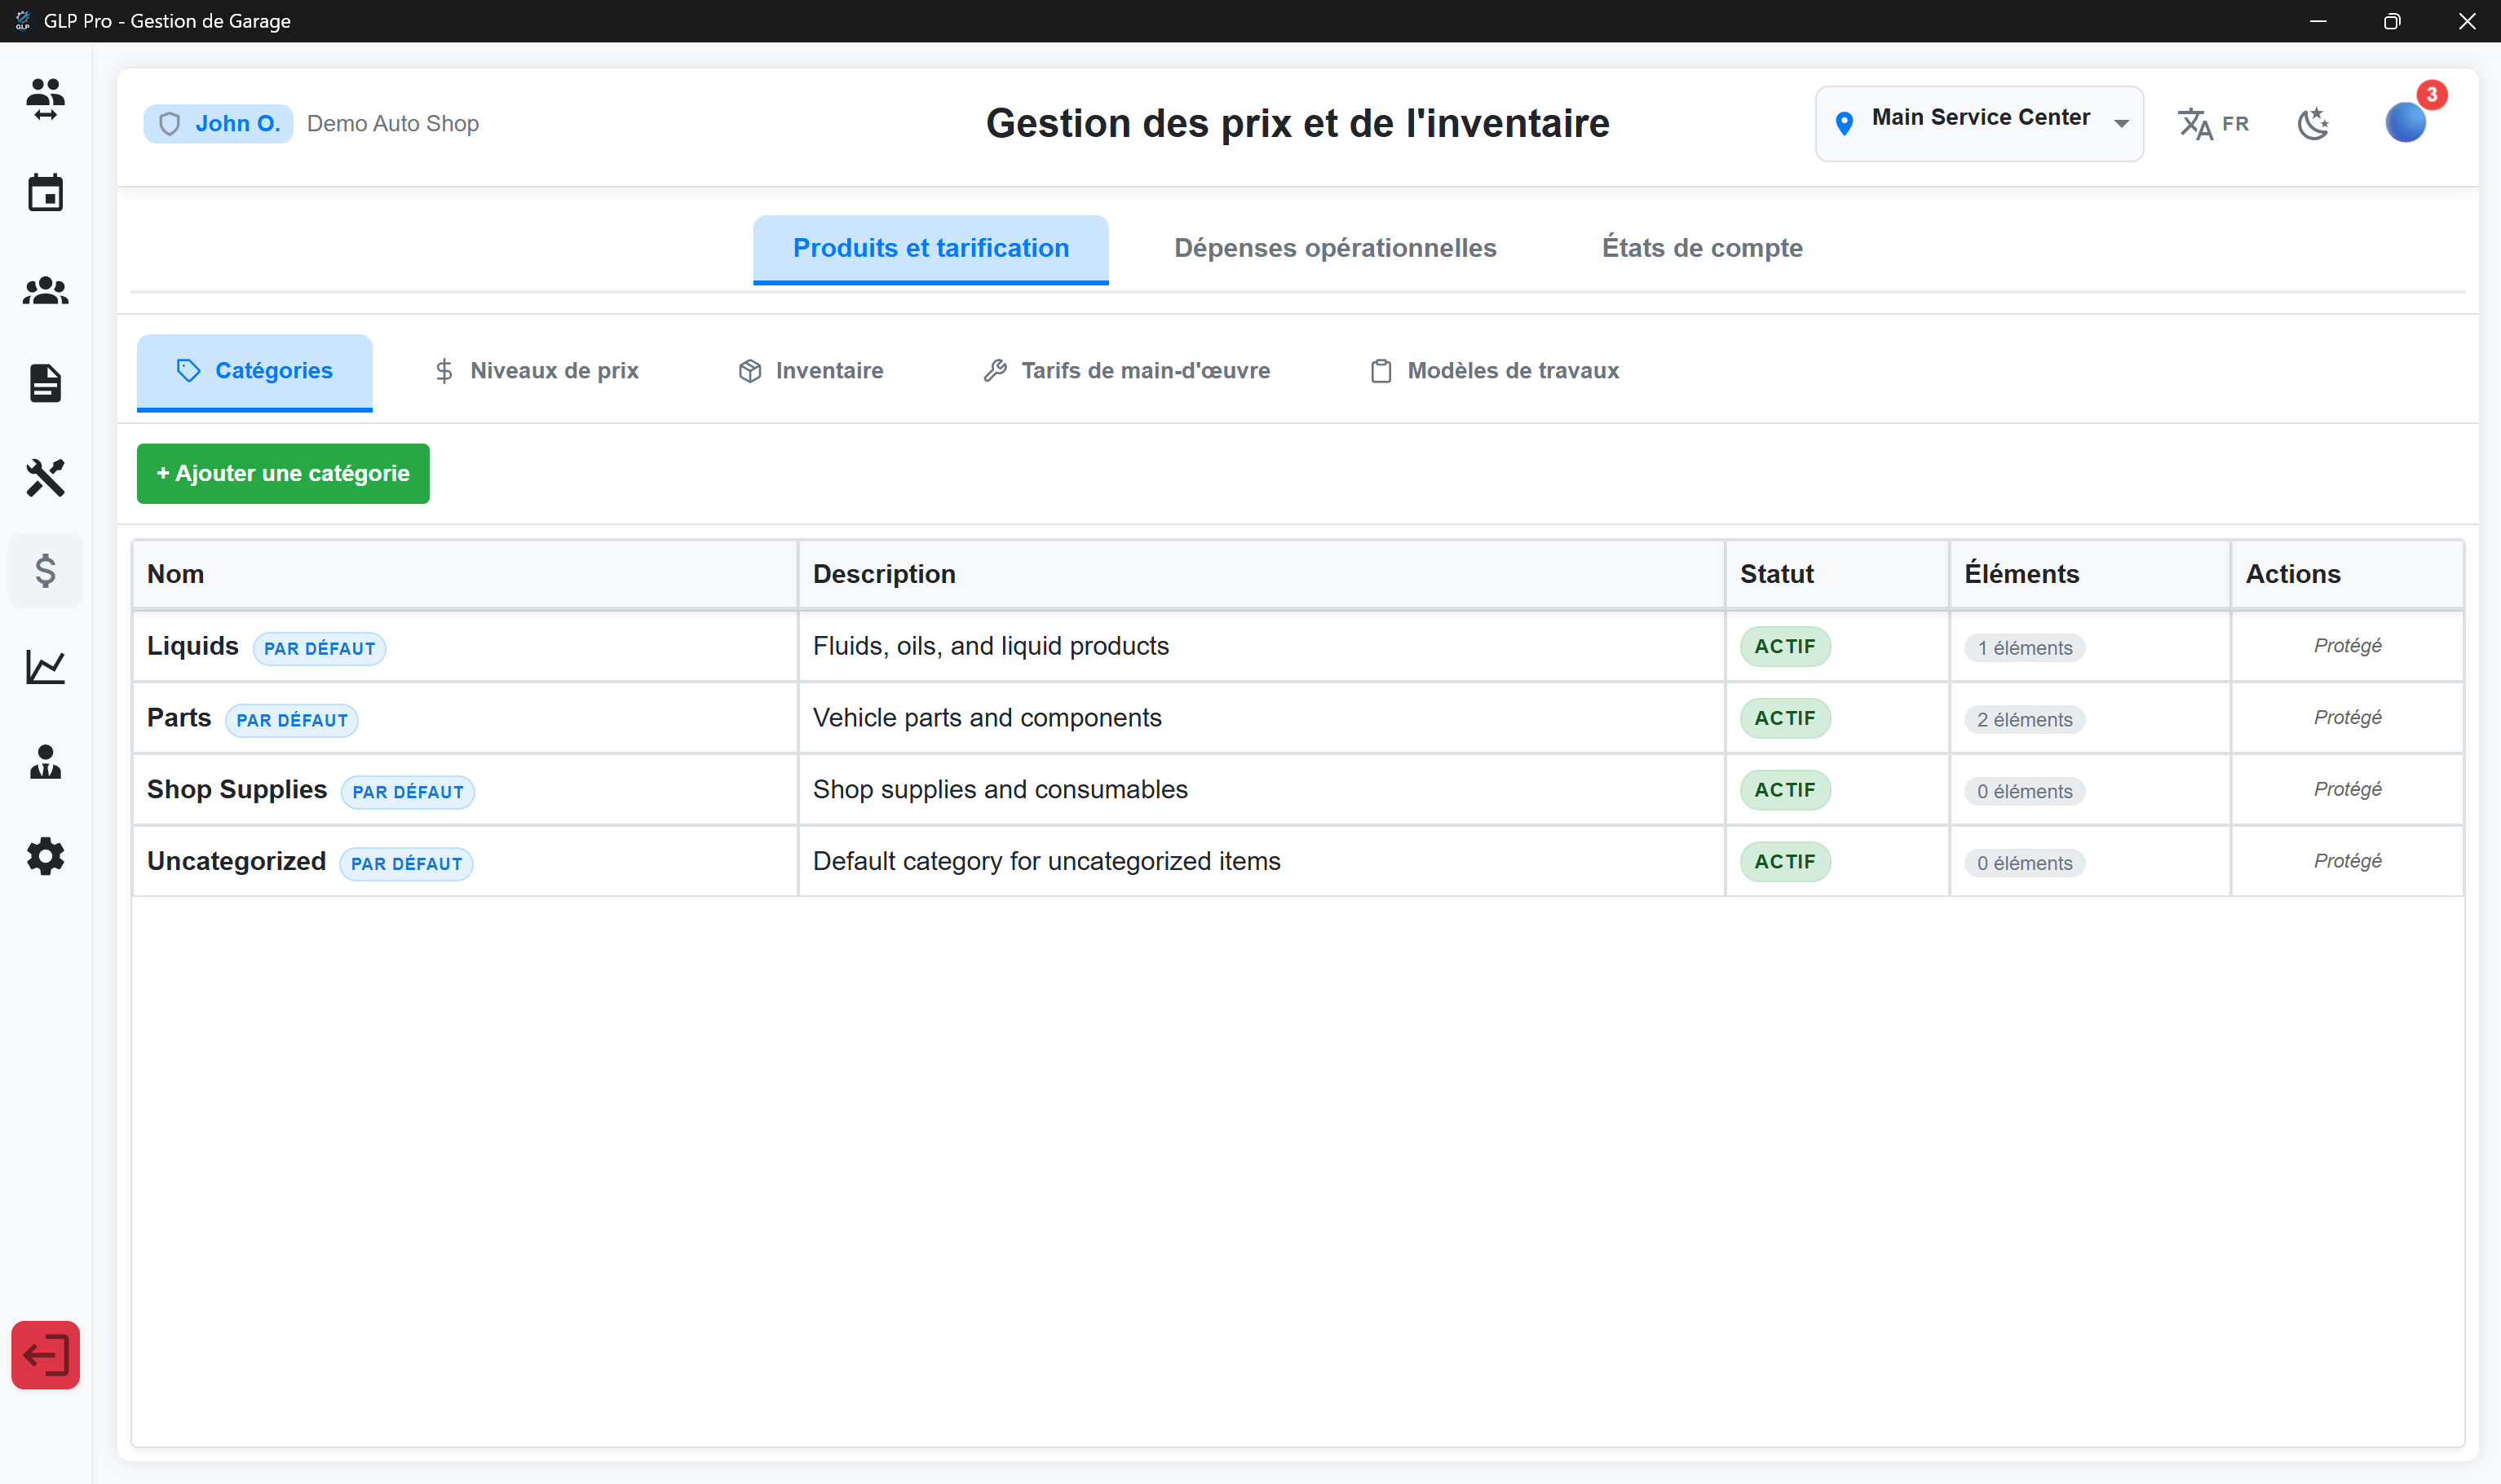
Task: Click PAR DÉFAUT badge on Liquids row
Action: pyautogui.click(x=319, y=648)
